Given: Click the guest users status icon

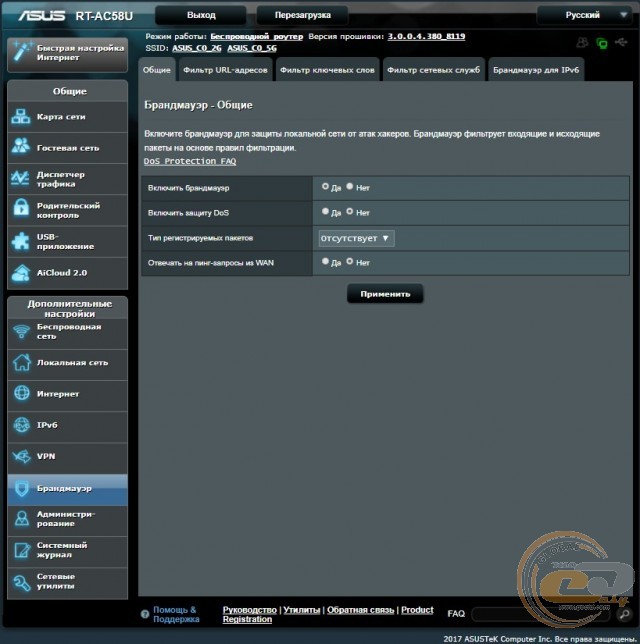Looking at the screenshot, I should pyautogui.click(x=582, y=42).
